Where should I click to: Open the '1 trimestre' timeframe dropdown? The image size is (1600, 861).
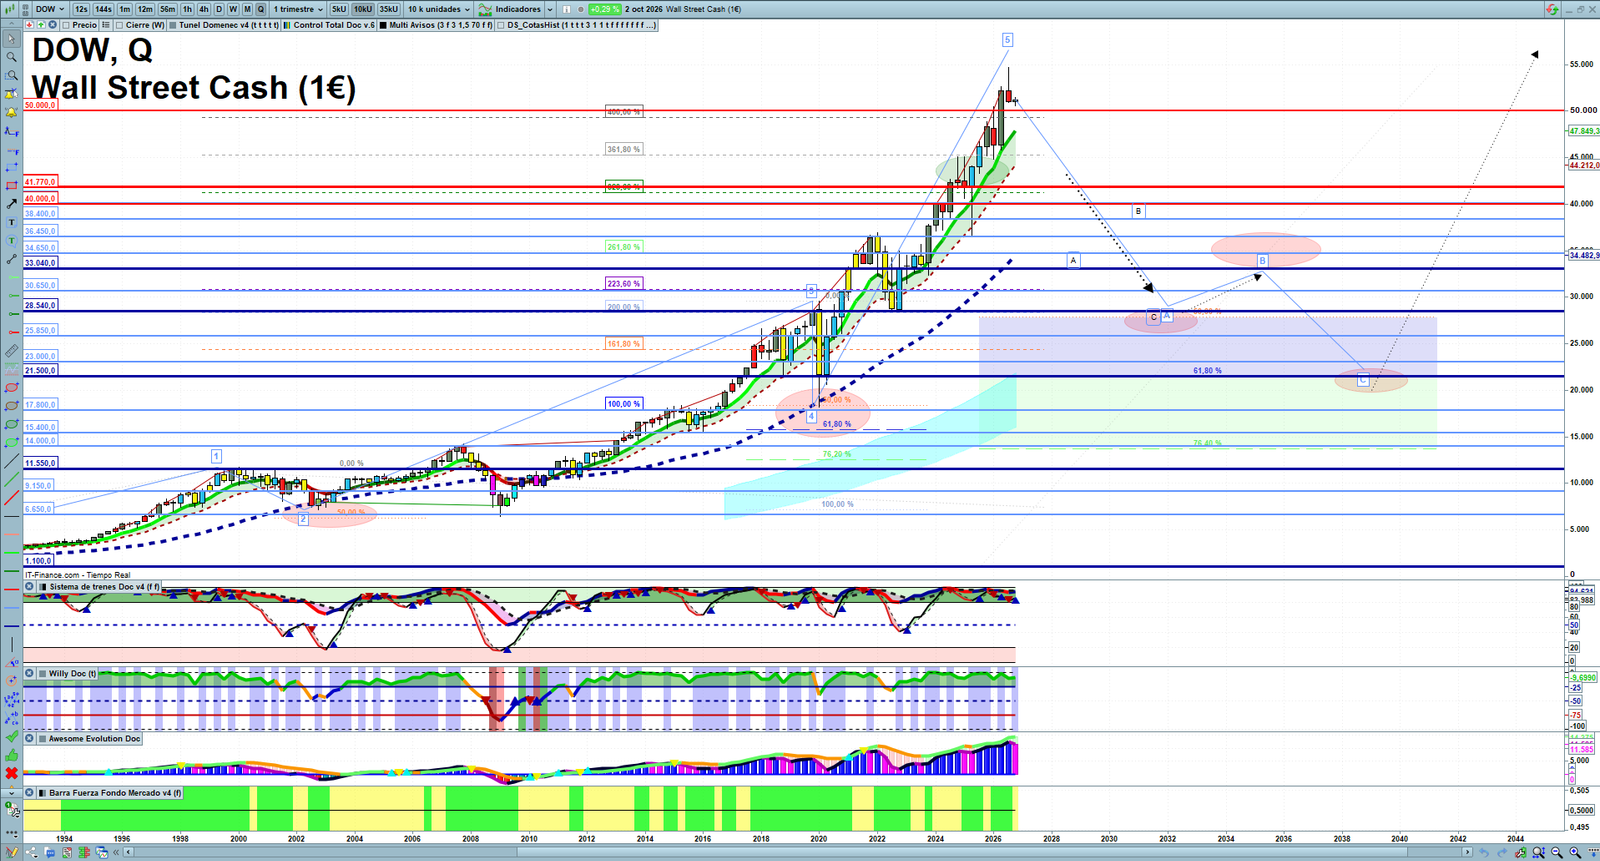[298, 9]
